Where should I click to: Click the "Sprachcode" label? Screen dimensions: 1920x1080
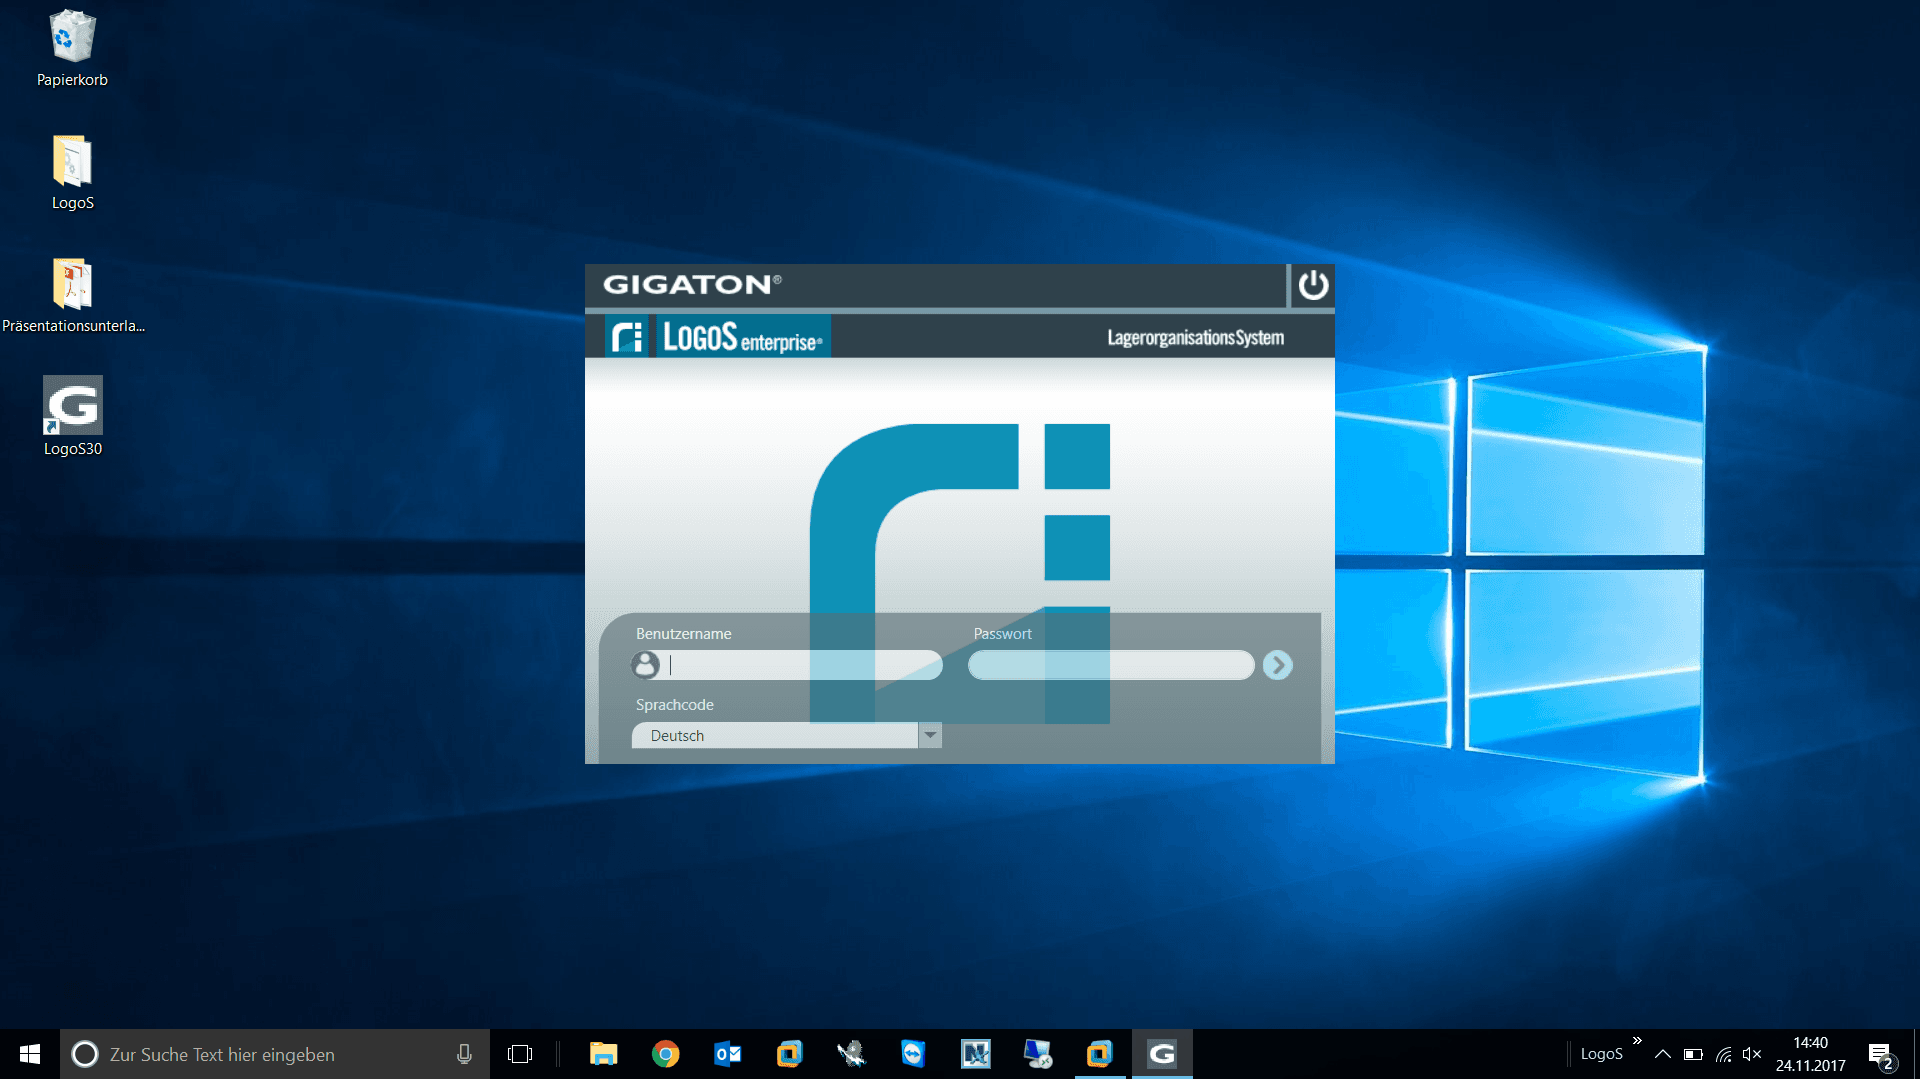click(675, 705)
